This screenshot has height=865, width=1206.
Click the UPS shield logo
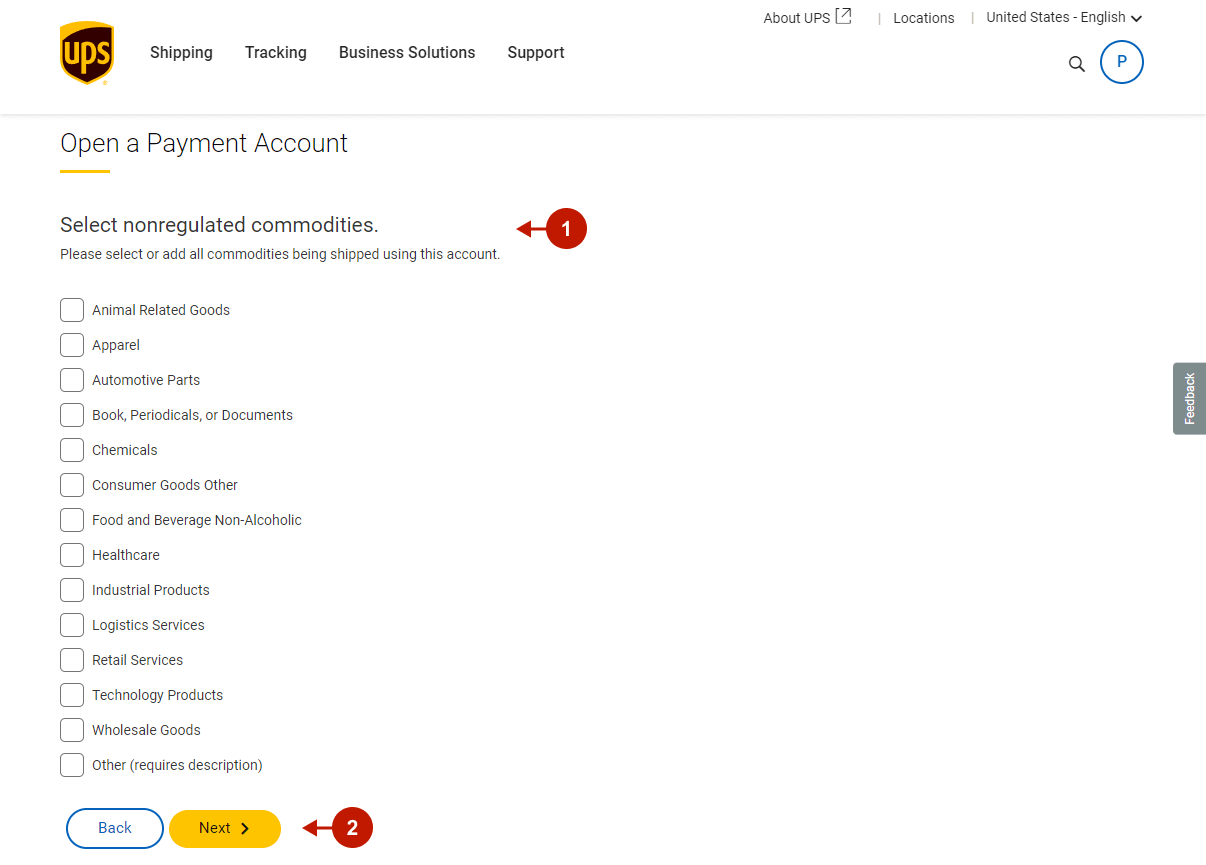tap(86, 53)
